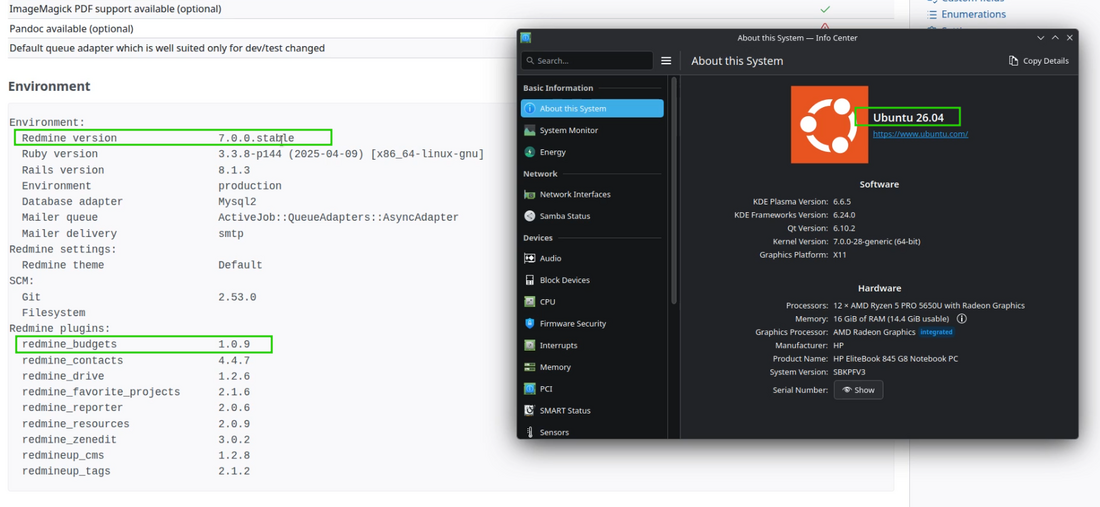Click the Keep Below chevron in Info Center title bar

coord(1040,38)
